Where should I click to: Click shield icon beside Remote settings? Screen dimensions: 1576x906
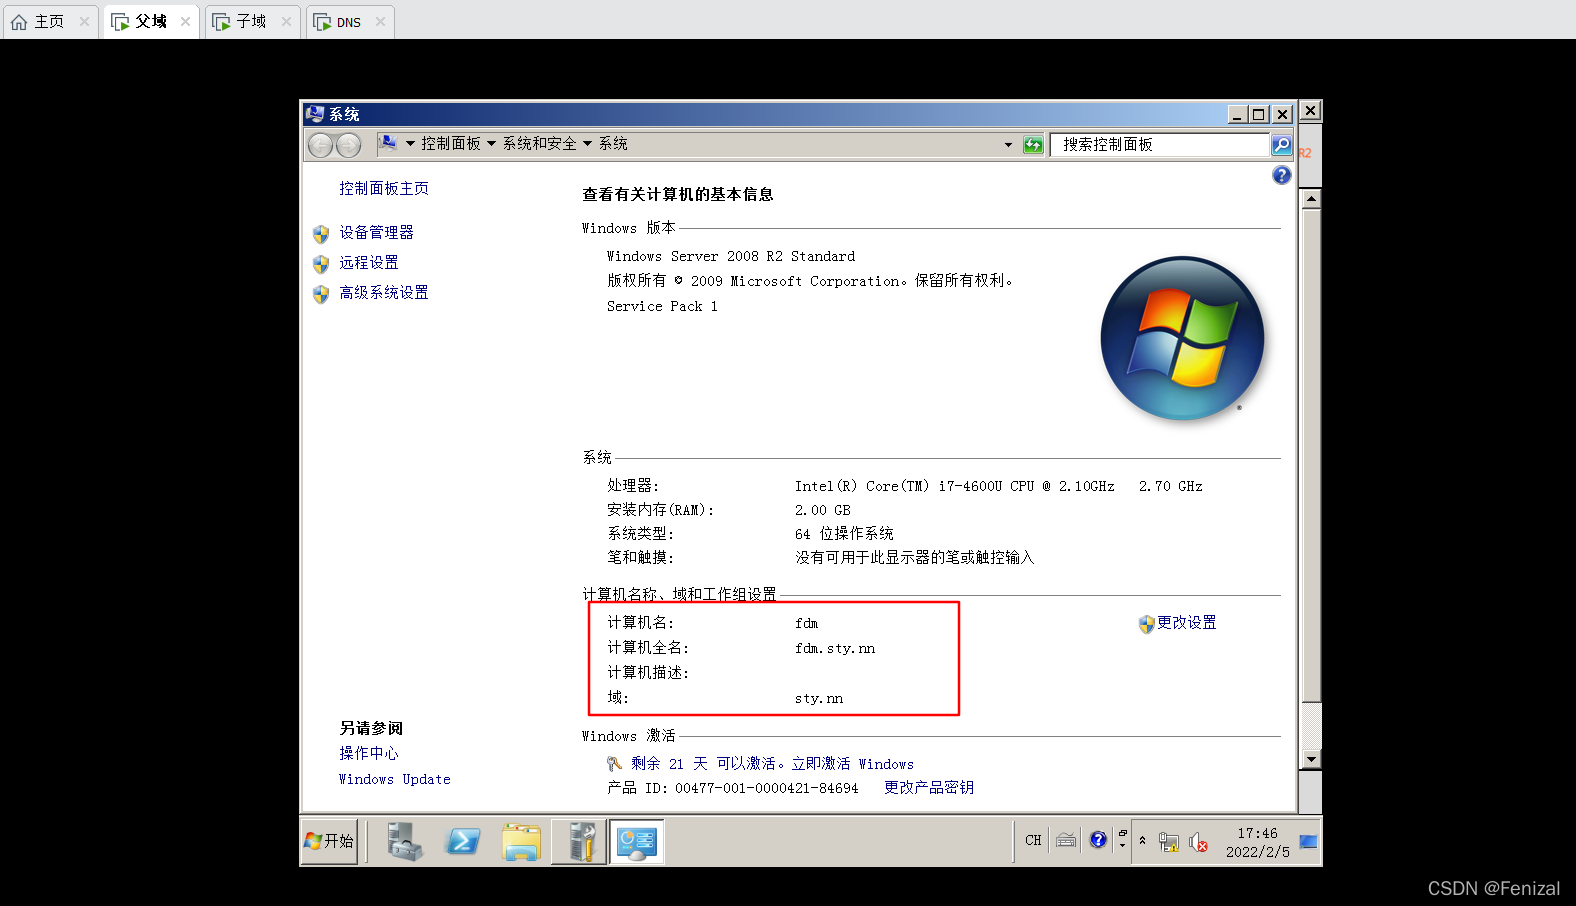[x=321, y=264]
